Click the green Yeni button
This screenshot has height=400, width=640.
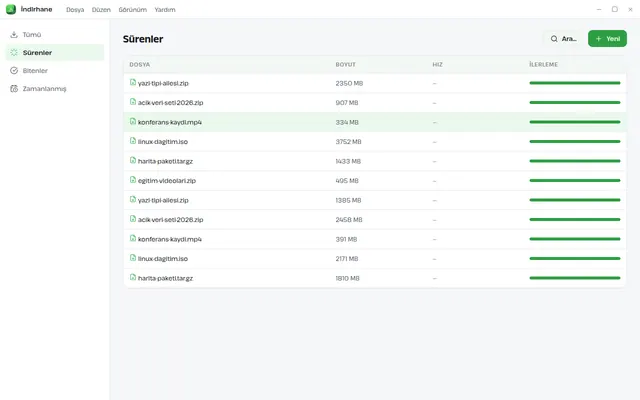(607, 39)
